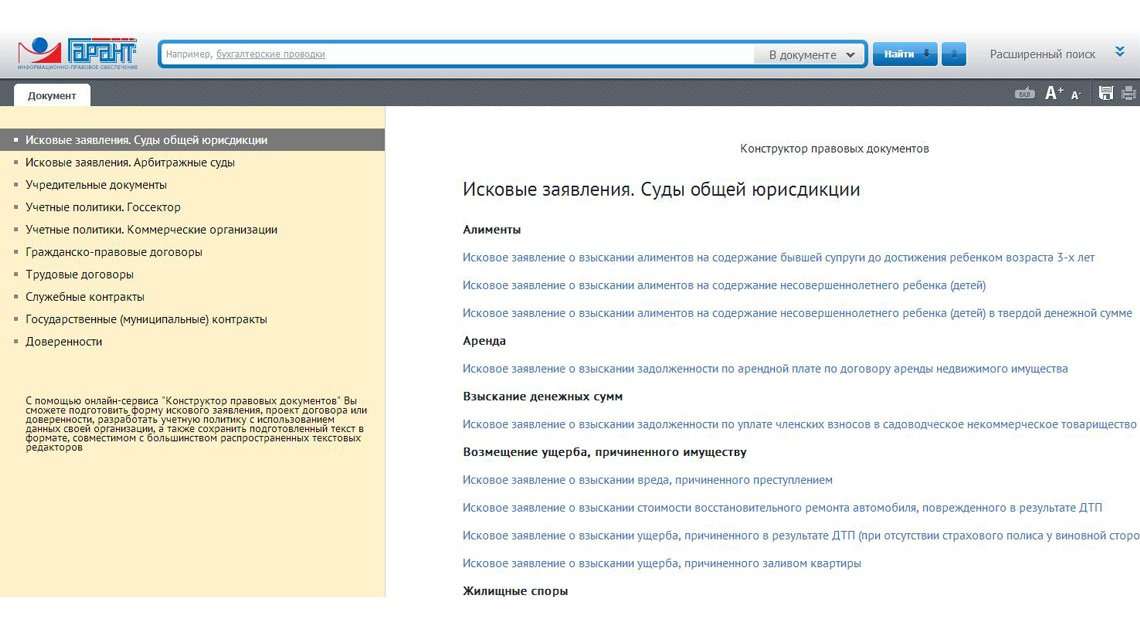Image resolution: width=1140 pixels, height=639 pixels.
Task: Switch to the "Документ" tab
Action: coord(52,95)
